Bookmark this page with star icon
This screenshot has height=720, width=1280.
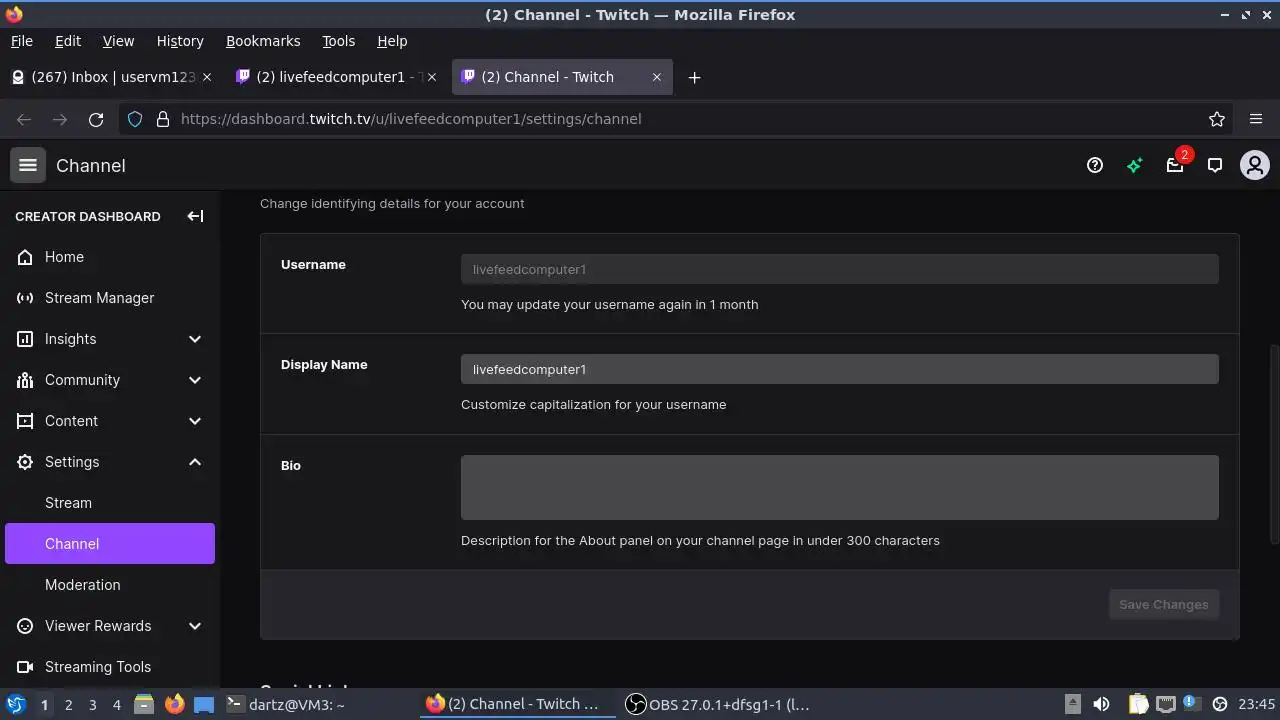[1217, 119]
